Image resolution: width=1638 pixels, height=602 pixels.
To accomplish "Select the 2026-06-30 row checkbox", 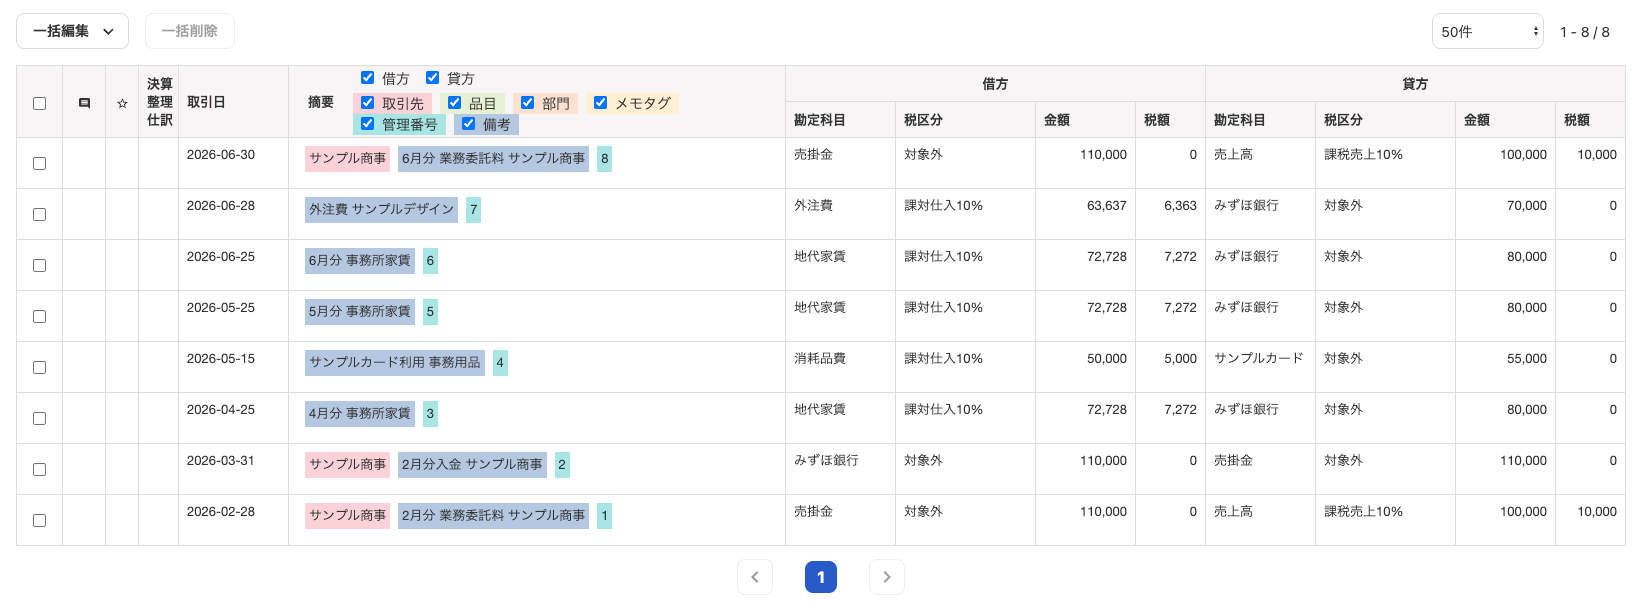I will tap(39, 163).
